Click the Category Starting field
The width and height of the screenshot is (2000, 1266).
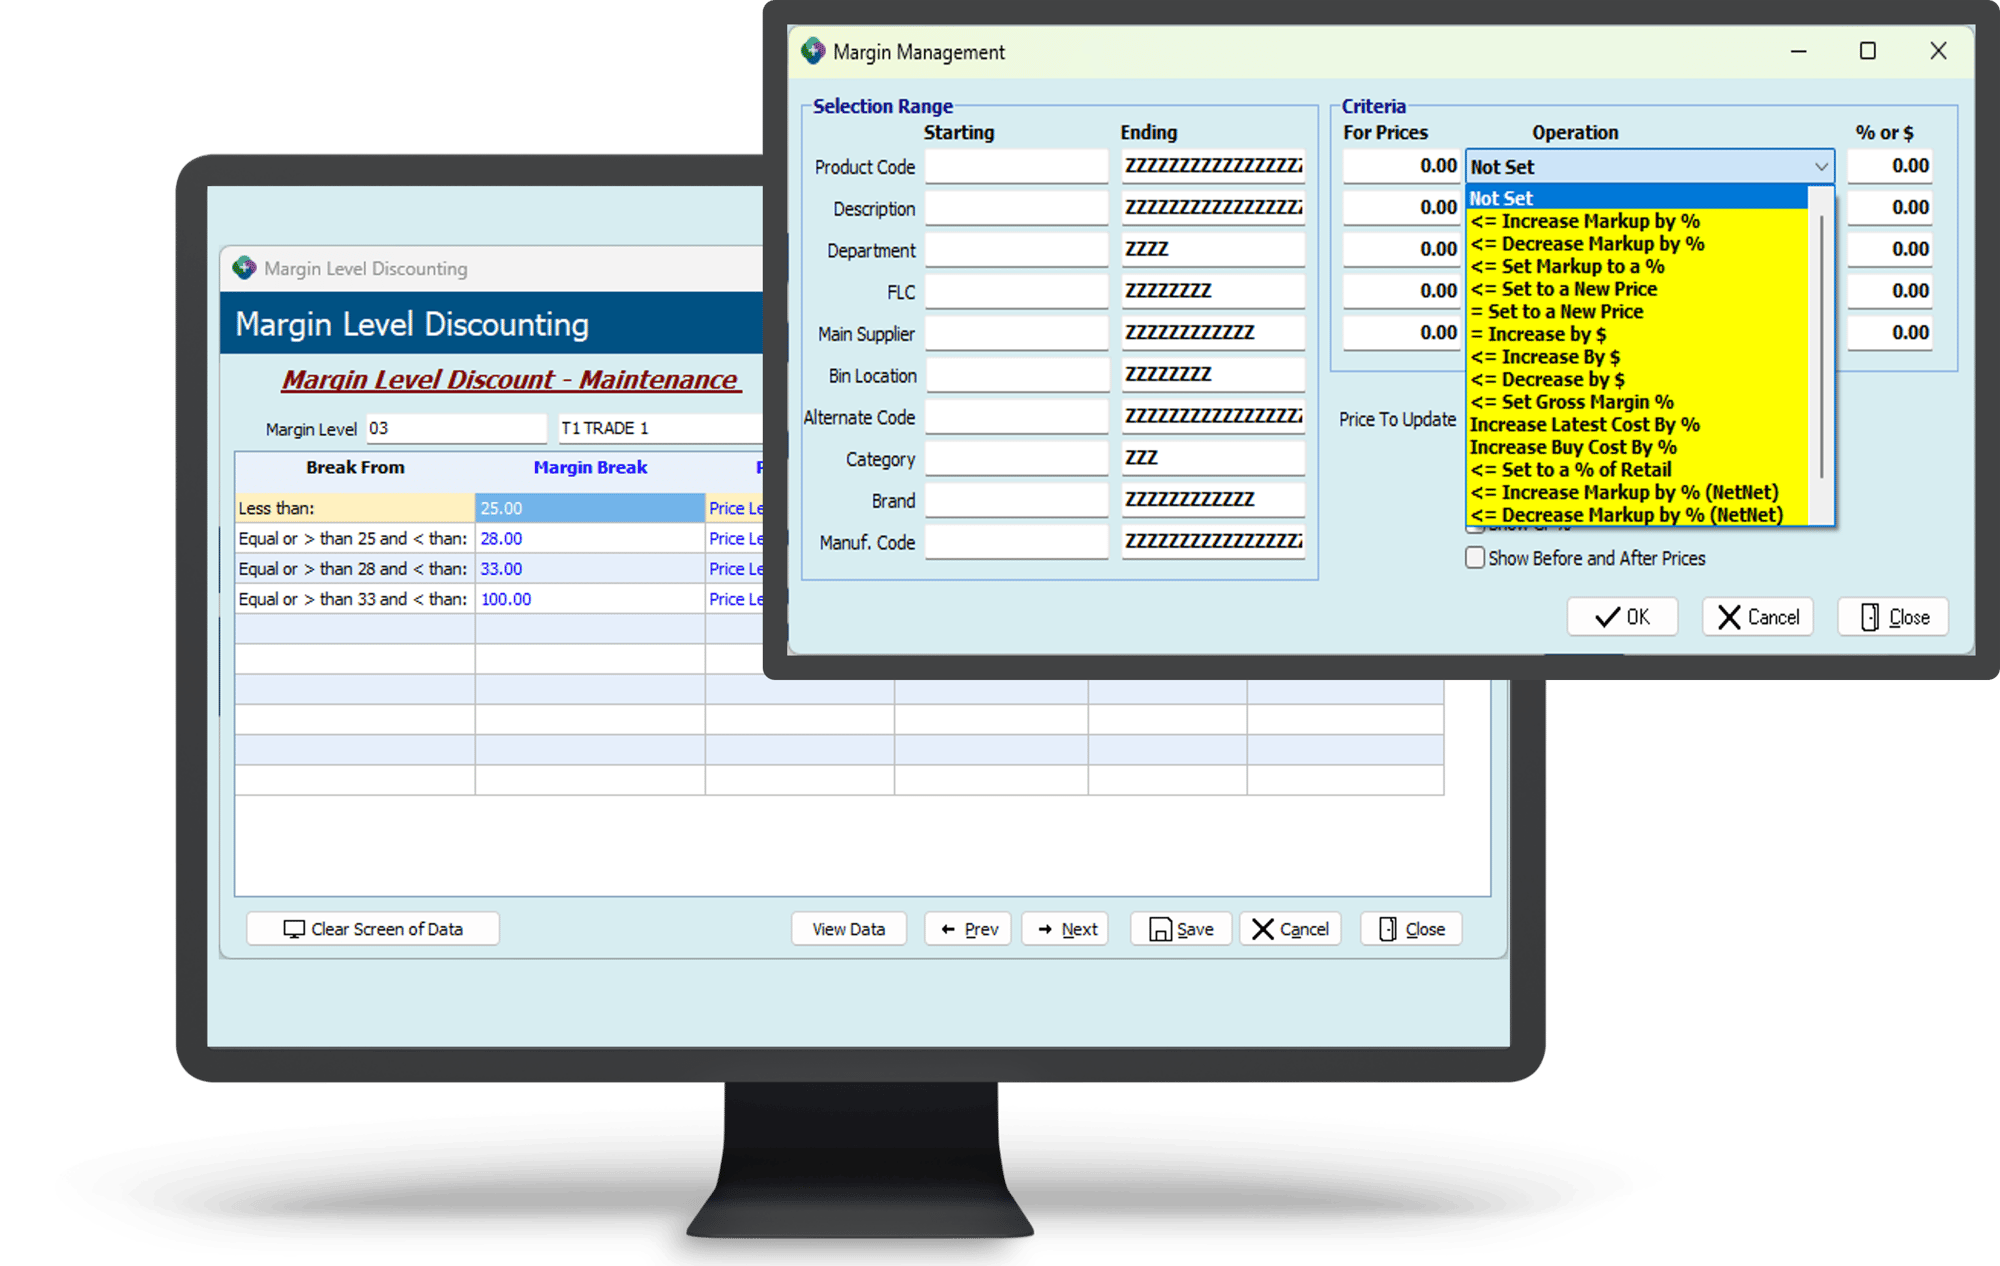(1016, 458)
